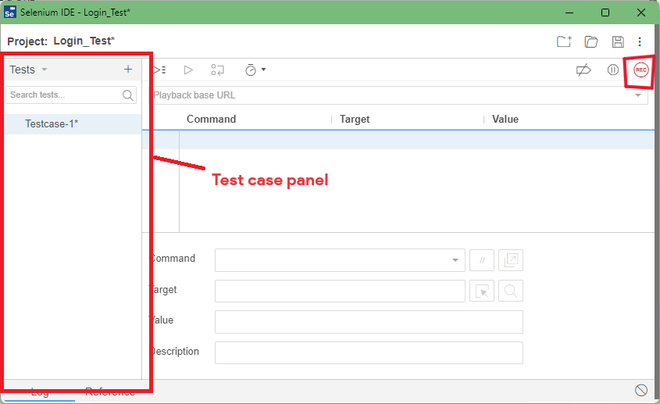The image size is (660, 404).
Task: Switch to the Reference tab
Action: click(x=110, y=393)
